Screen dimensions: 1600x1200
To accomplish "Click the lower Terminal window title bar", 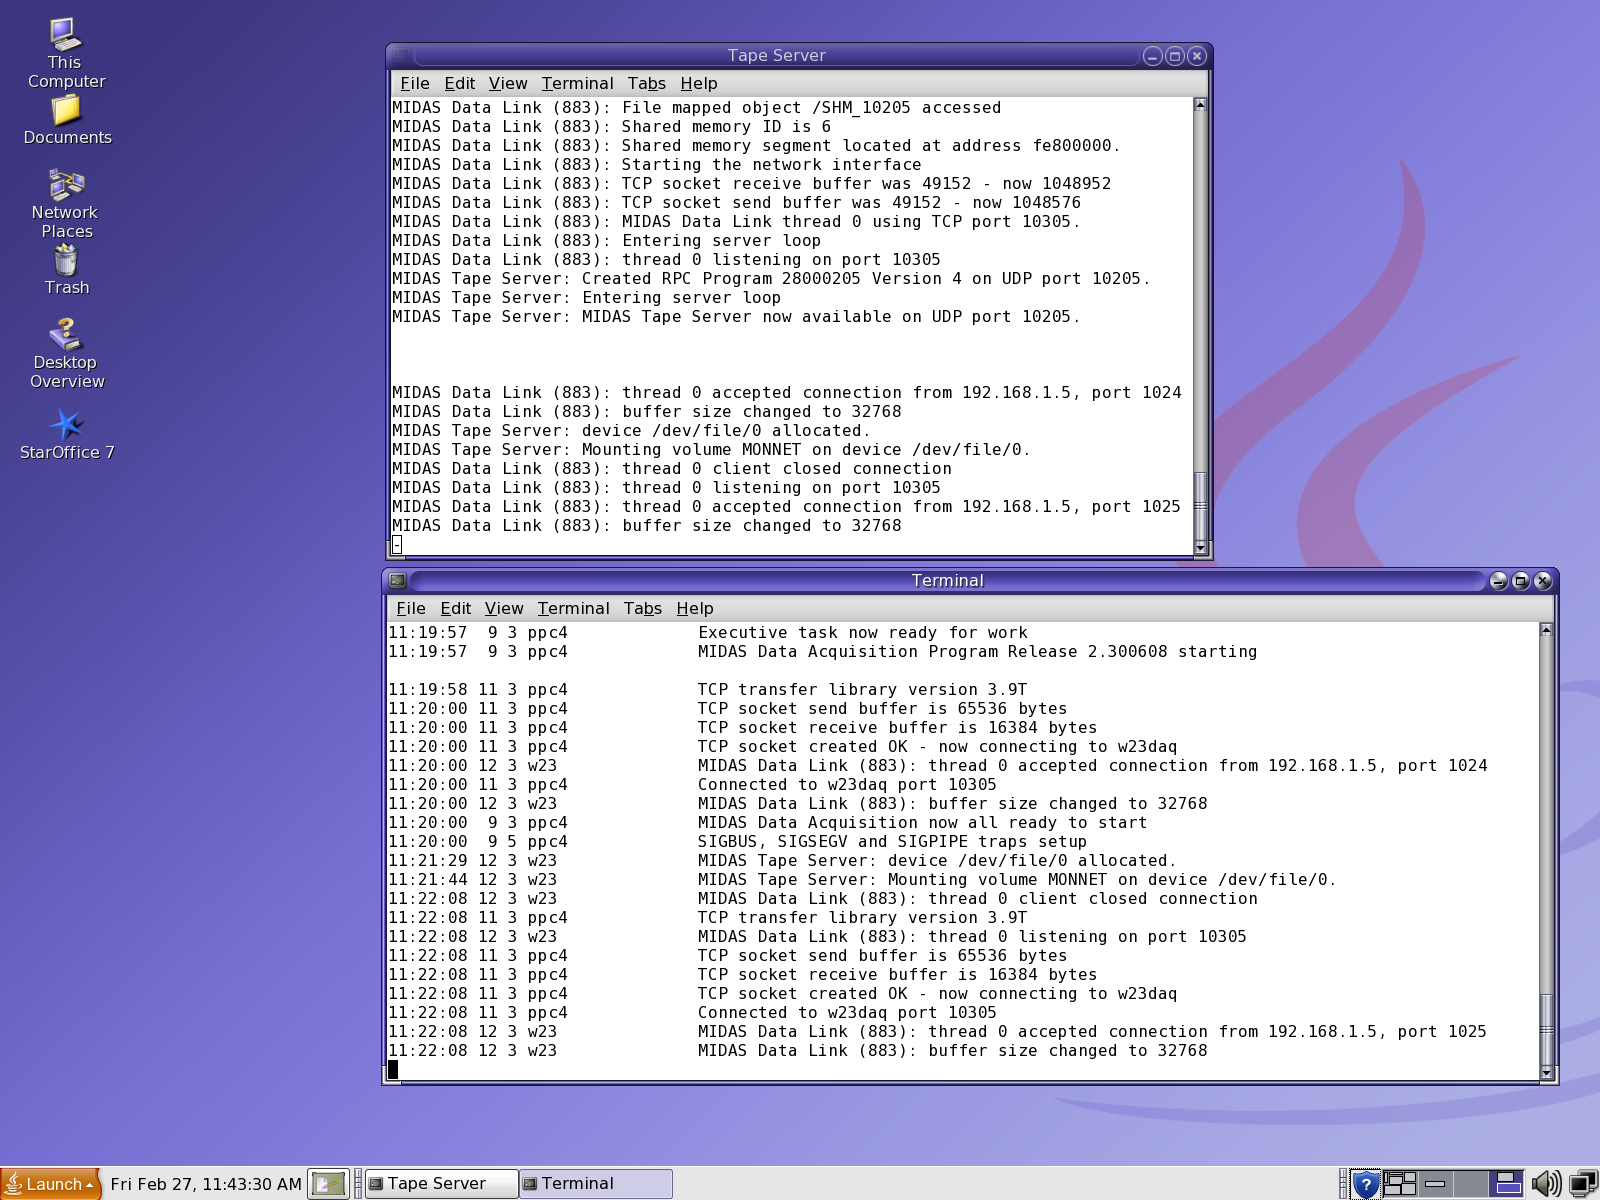I will (947, 580).
